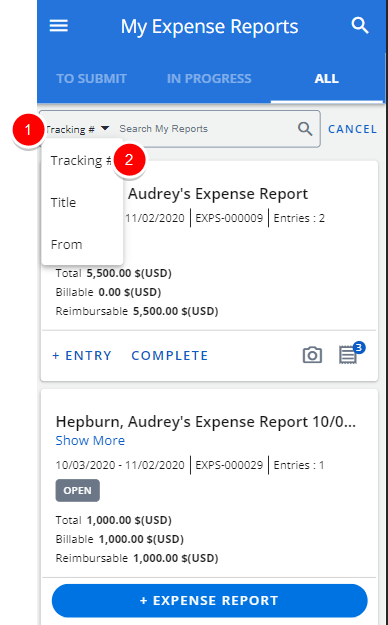388x625 pixels.
Task: Create a new + EXPENSE REPORT
Action: click(209, 600)
